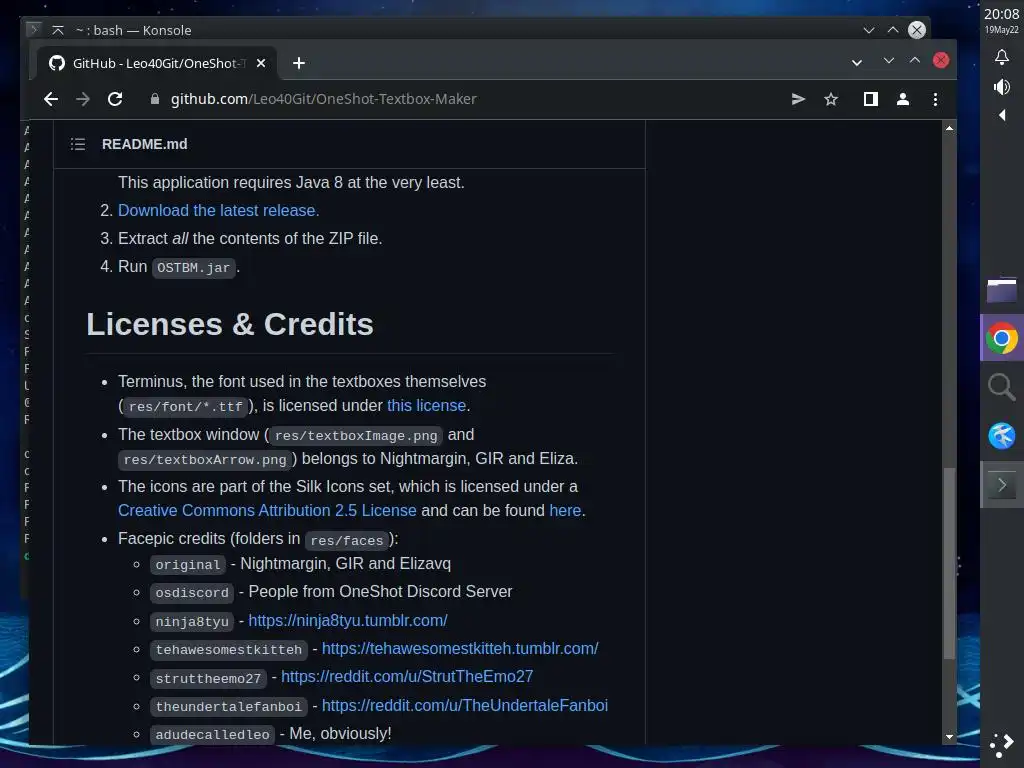The width and height of the screenshot is (1024, 768).
Task: Close the GitHub OneShot tab
Action: pos(261,63)
